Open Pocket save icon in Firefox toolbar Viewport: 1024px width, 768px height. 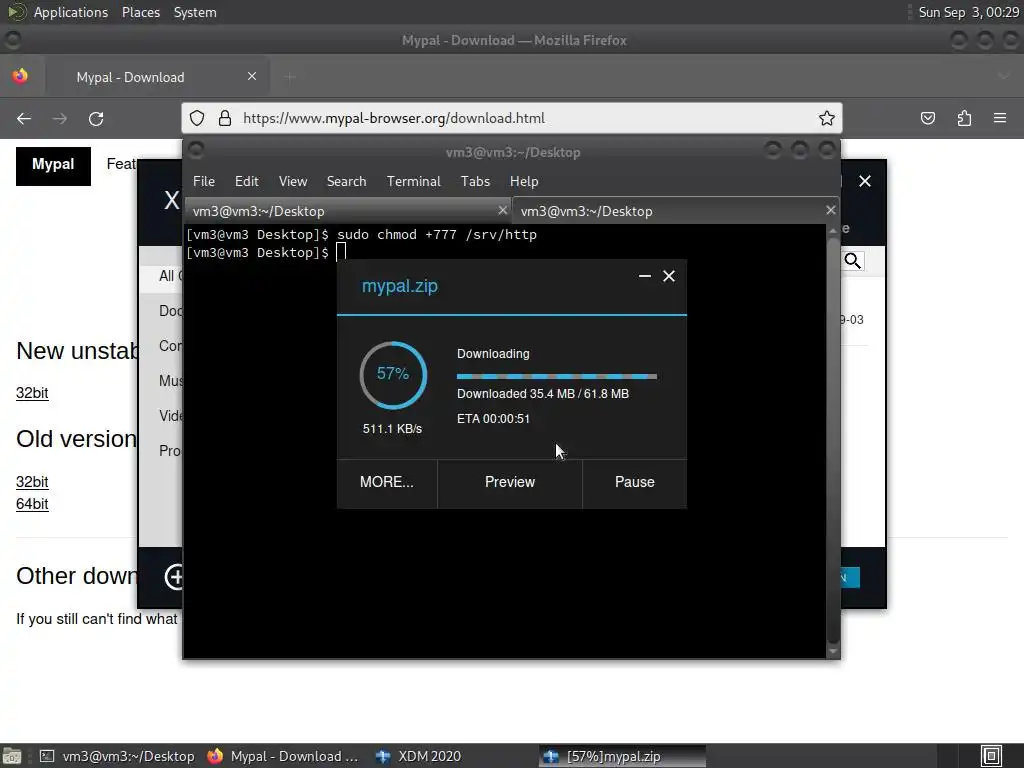click(x=927, y=118)
